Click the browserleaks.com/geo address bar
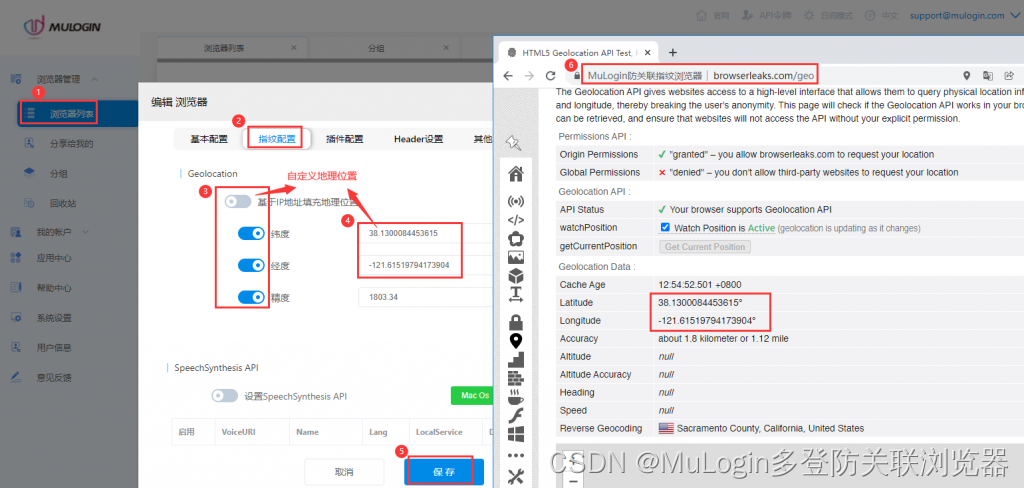The height and width of the screenshot is (488, 1024). (763, 76)
